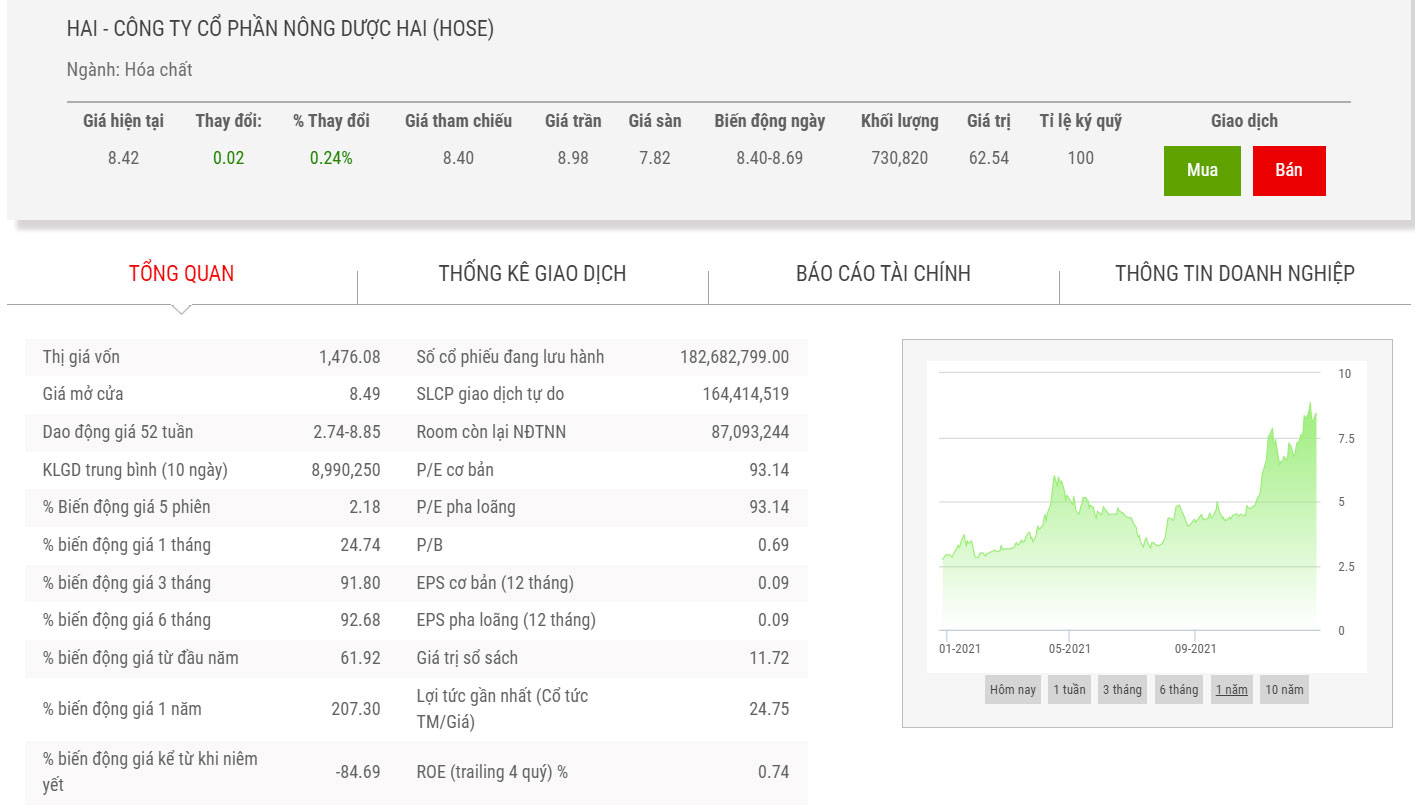
Task: Select the Hôm nay chart range
Action: point(1012,690)
